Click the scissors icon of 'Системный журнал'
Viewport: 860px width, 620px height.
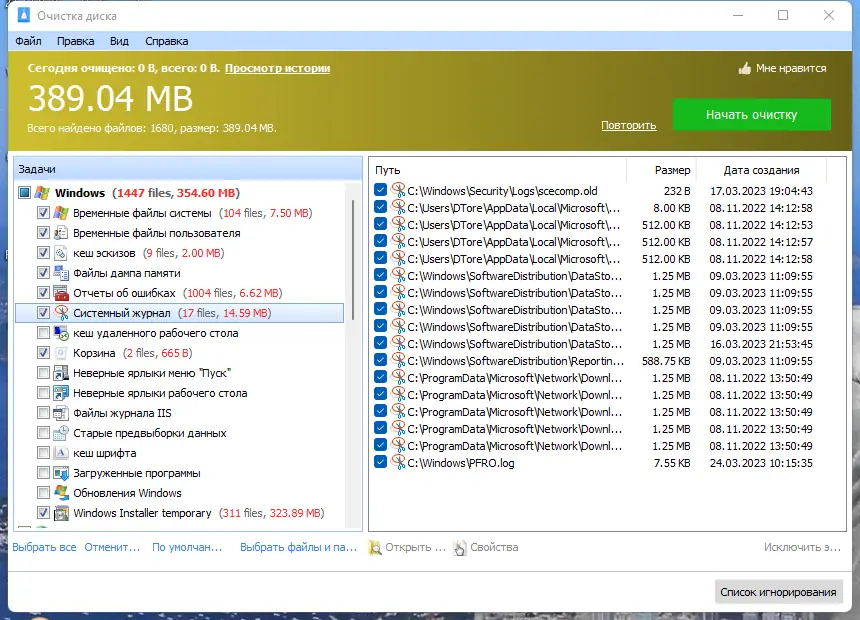[61, 313]
